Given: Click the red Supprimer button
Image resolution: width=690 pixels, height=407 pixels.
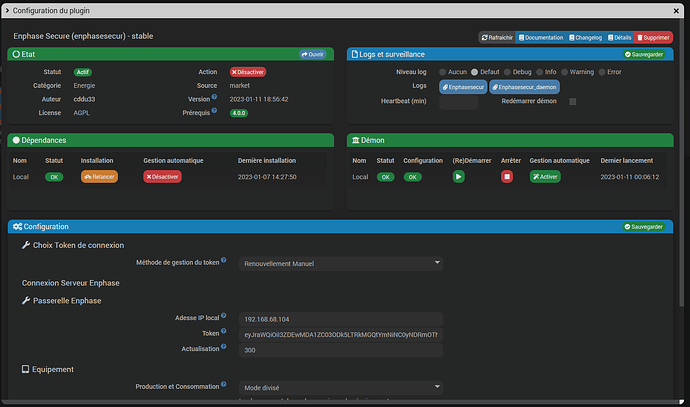Looking at the screenshot, I should point(653,37).
